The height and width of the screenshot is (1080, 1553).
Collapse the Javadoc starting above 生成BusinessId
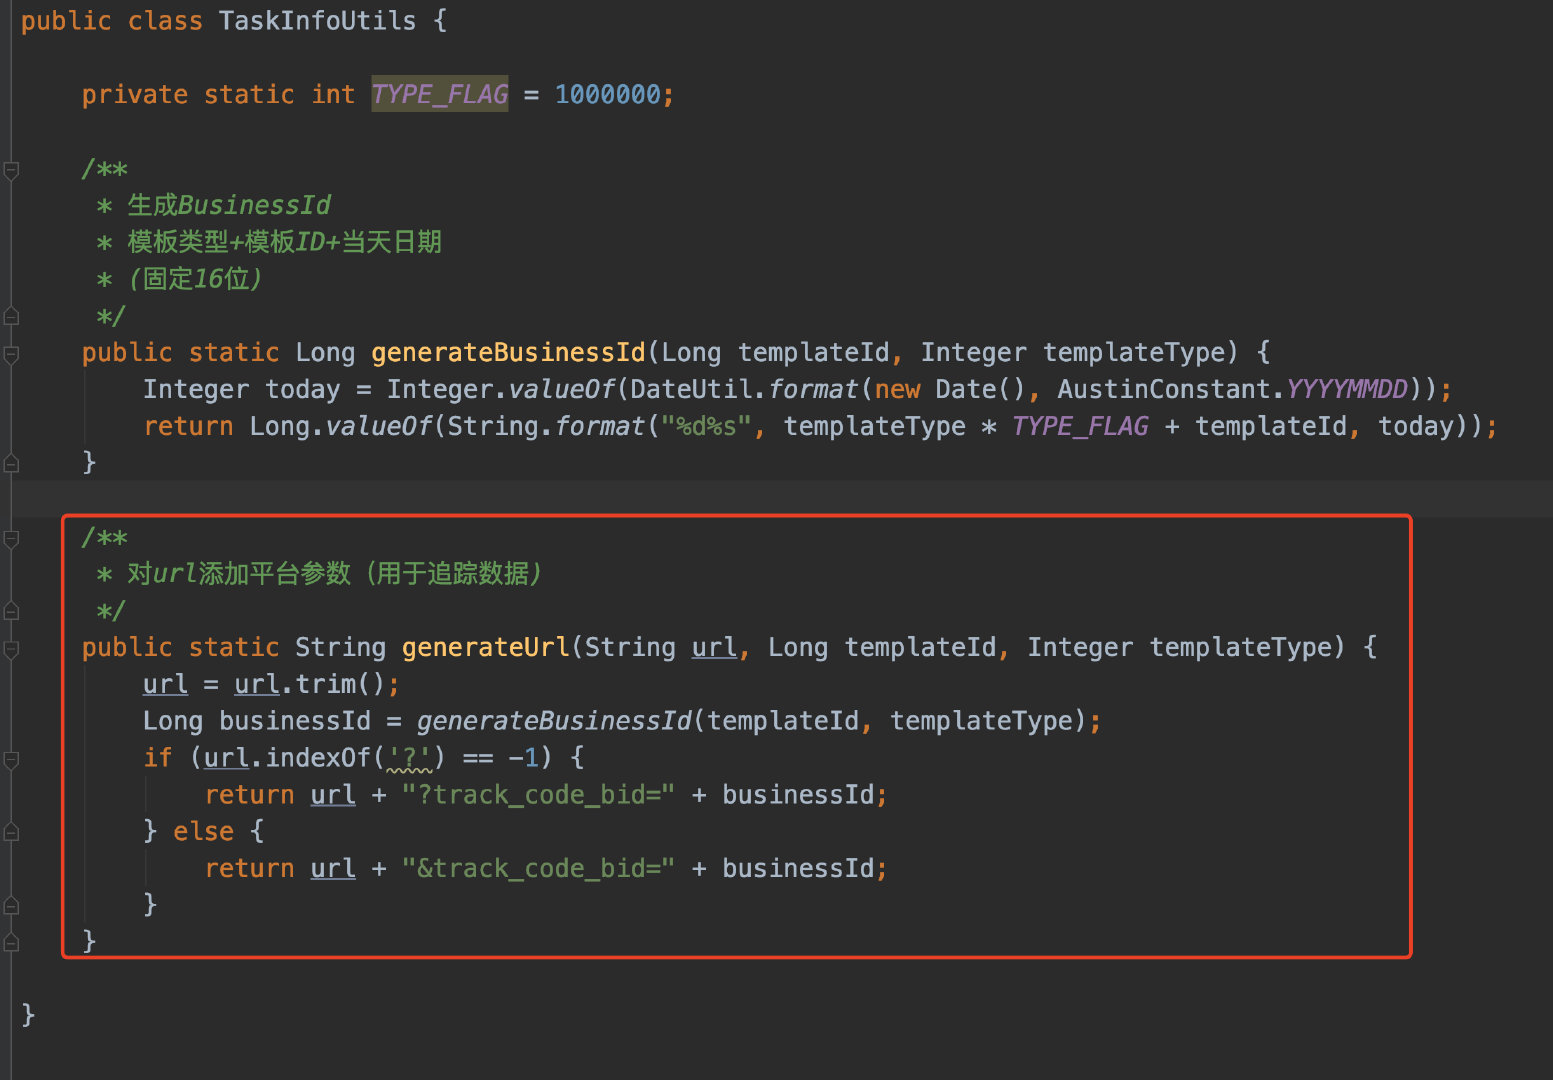coord(11,170)
